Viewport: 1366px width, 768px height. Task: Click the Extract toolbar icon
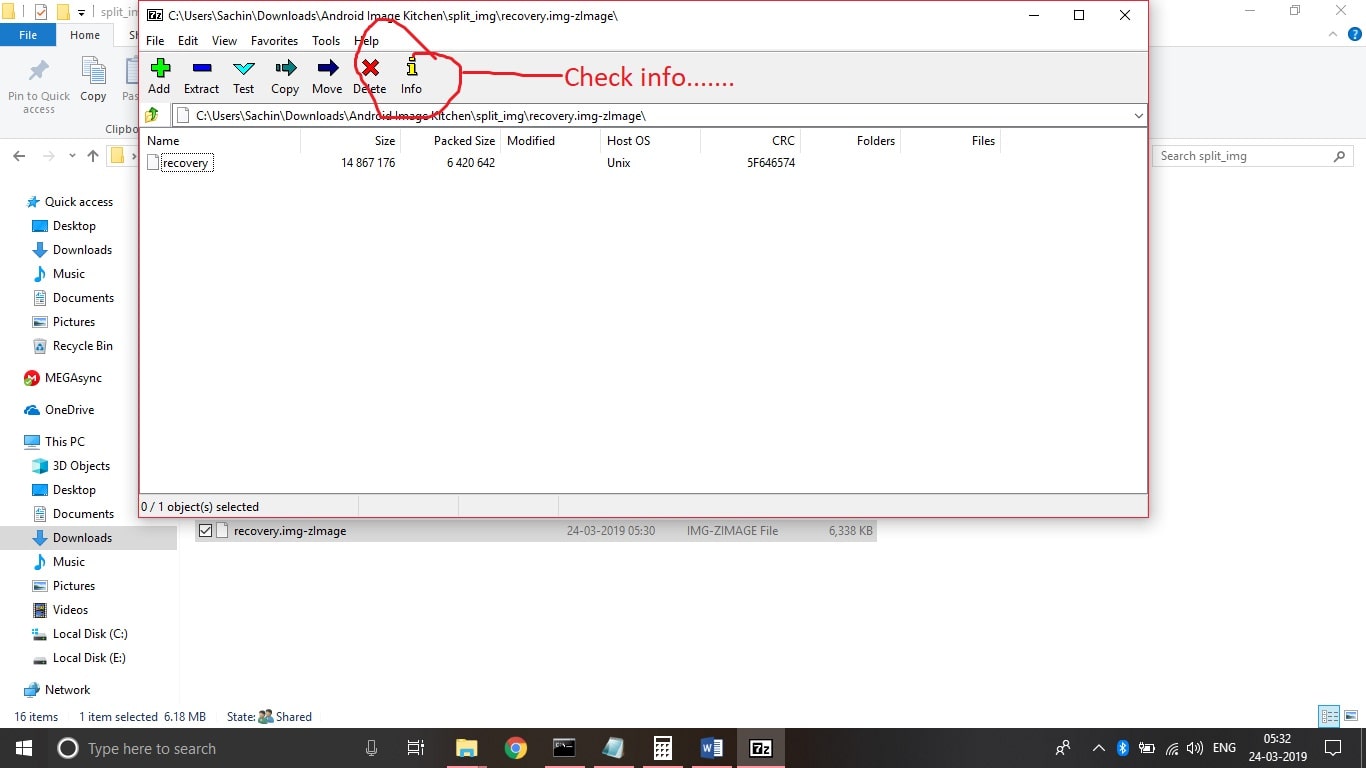coord(201,68)
